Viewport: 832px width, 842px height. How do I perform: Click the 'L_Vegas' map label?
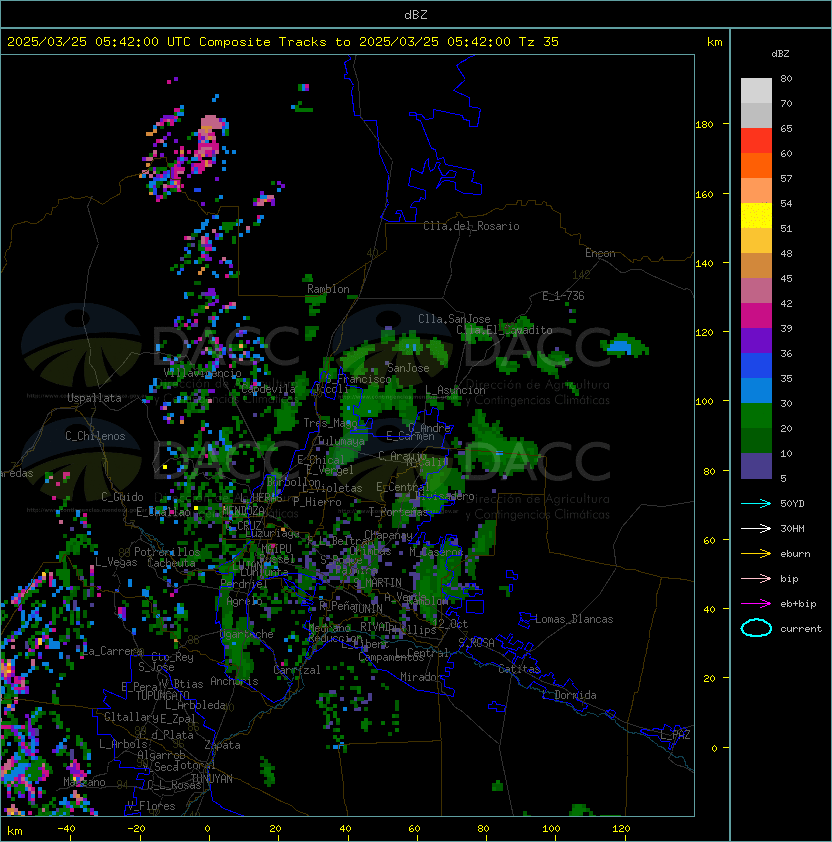coord(116,562)
